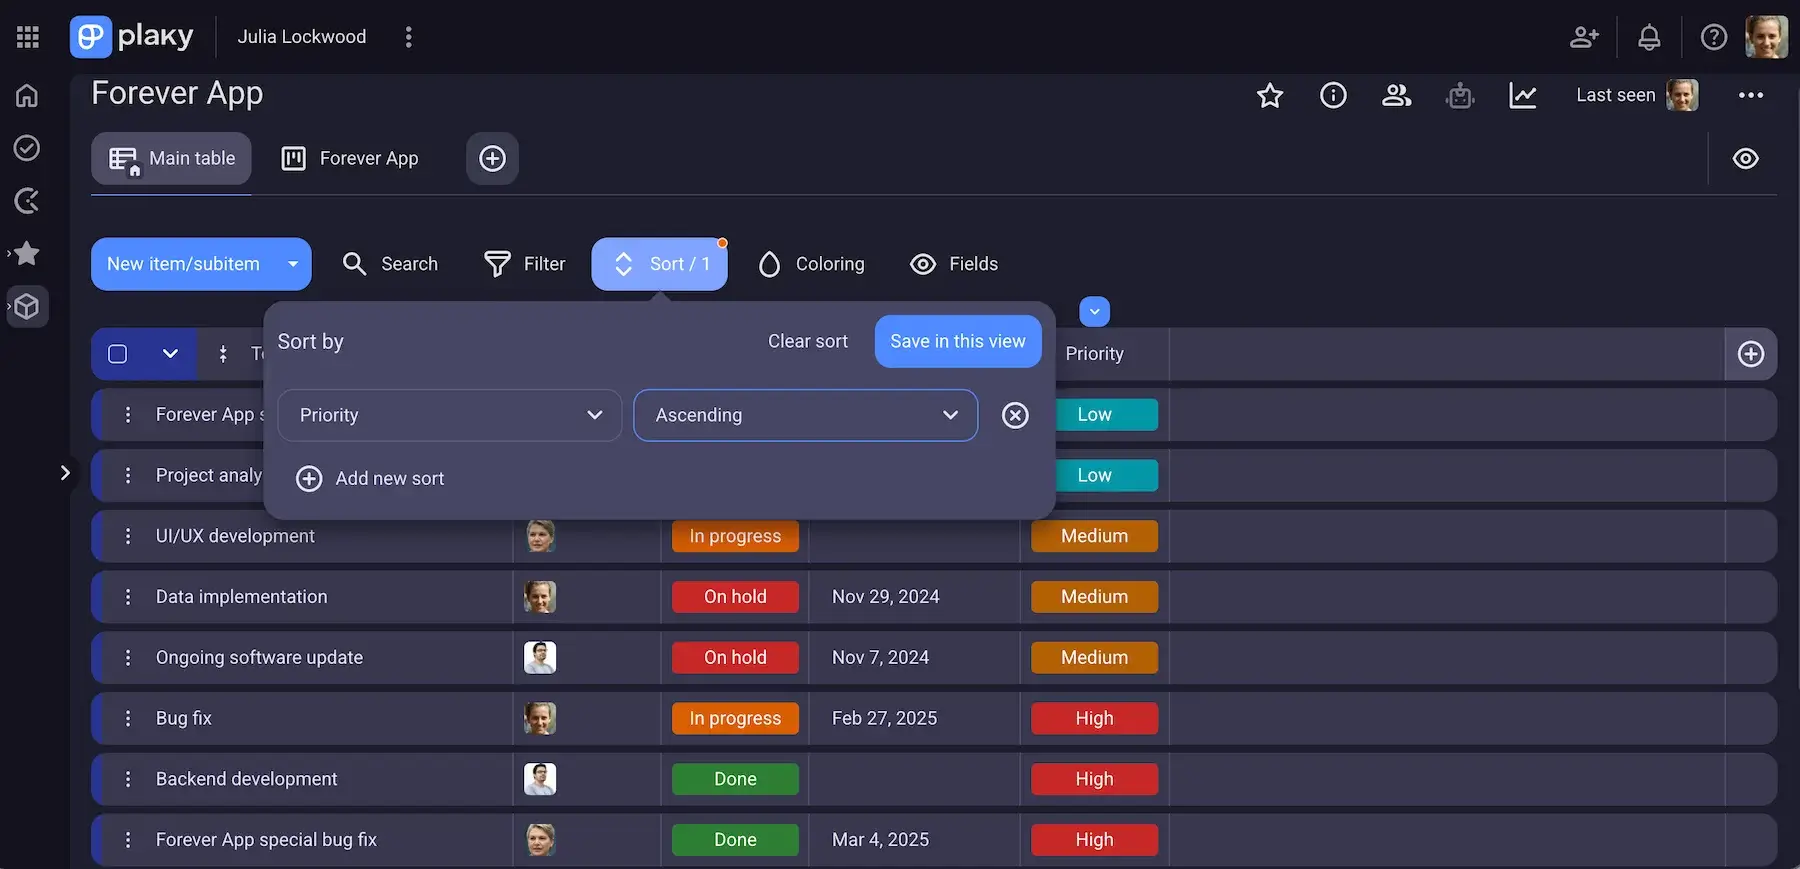
Task: Open the group drag handle menu in header
Action: [223, 354]
